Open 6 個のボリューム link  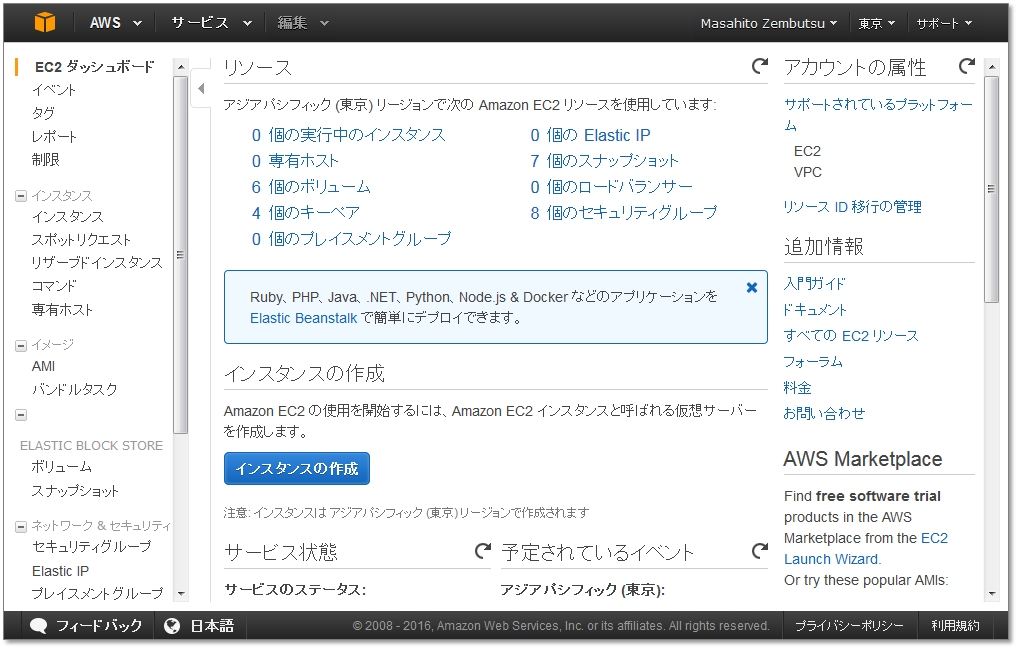tap(311, 187)
